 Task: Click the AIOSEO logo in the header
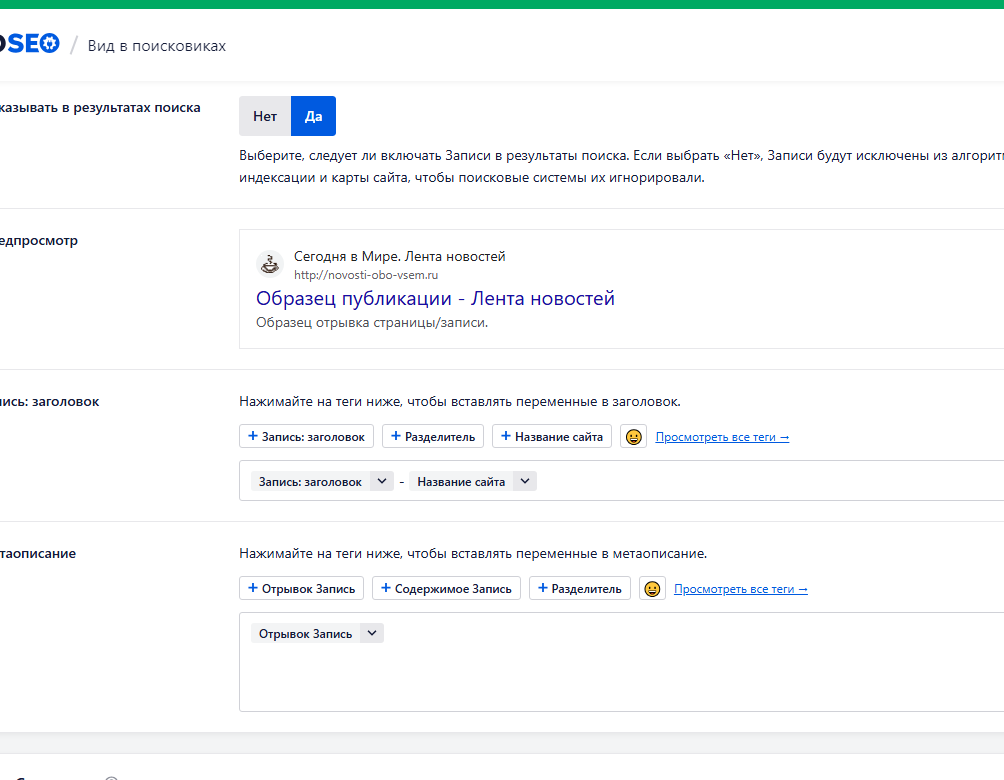(x=30, y=44)
